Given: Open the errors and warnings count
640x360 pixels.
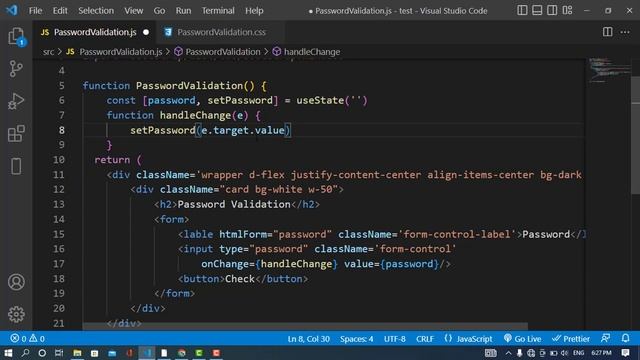Looking at the screenshot, I should 28,338.
